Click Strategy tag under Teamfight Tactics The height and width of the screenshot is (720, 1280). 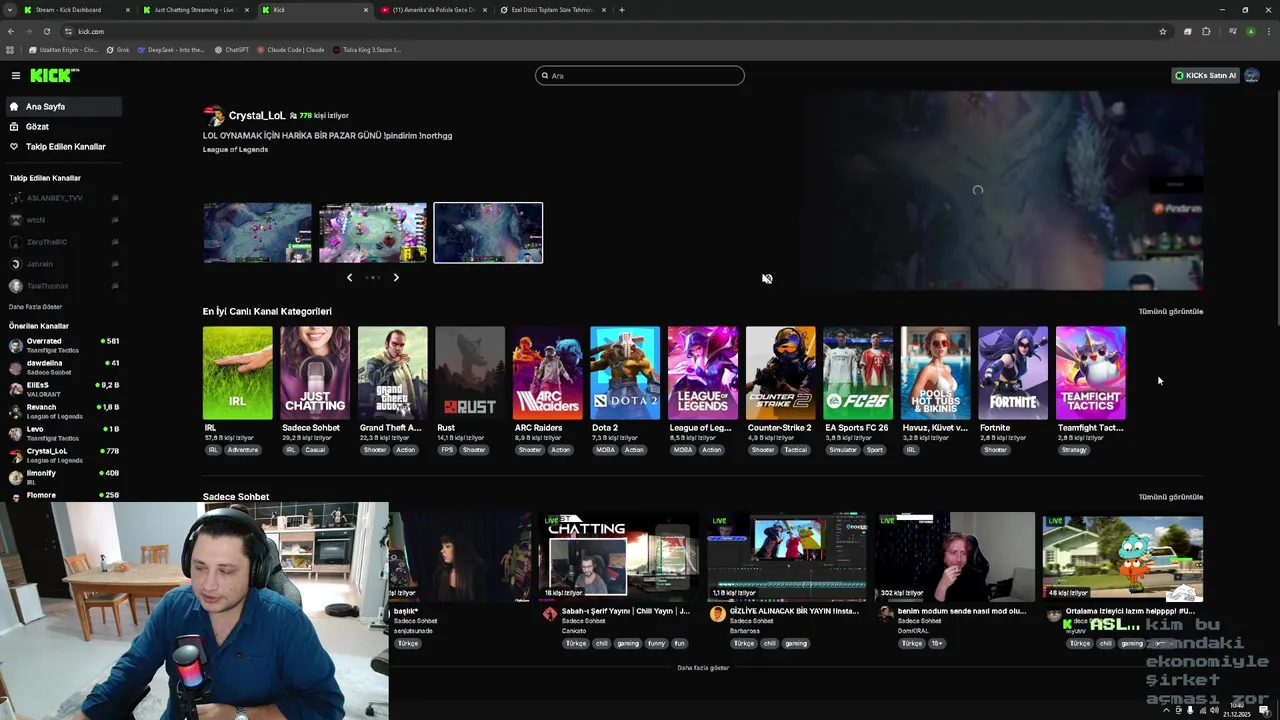(1074, 450)
